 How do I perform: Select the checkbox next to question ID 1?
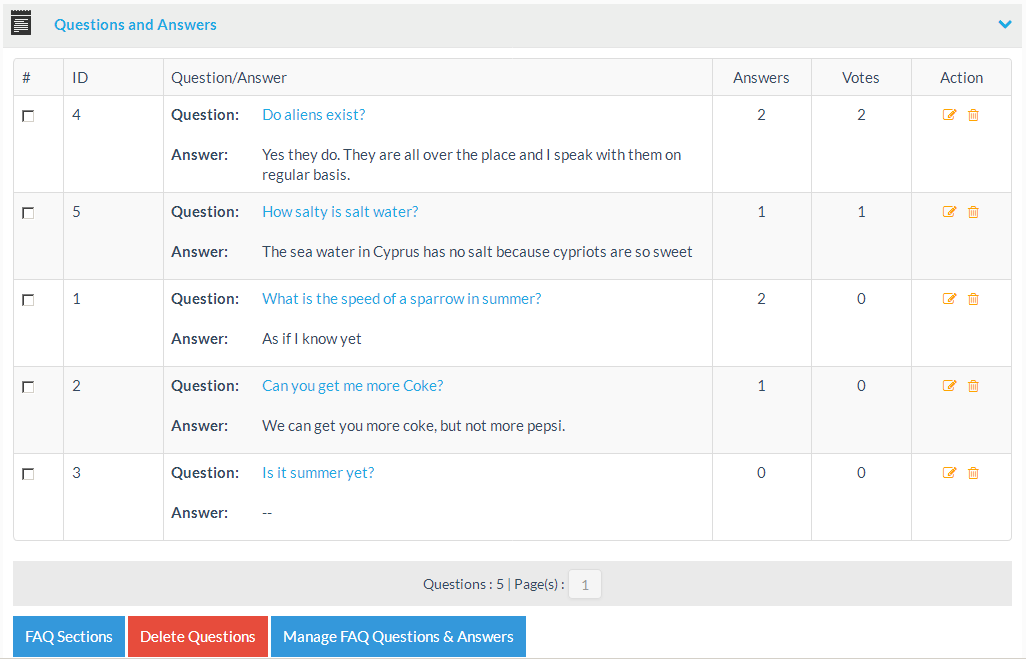click(x=28, y=300)
